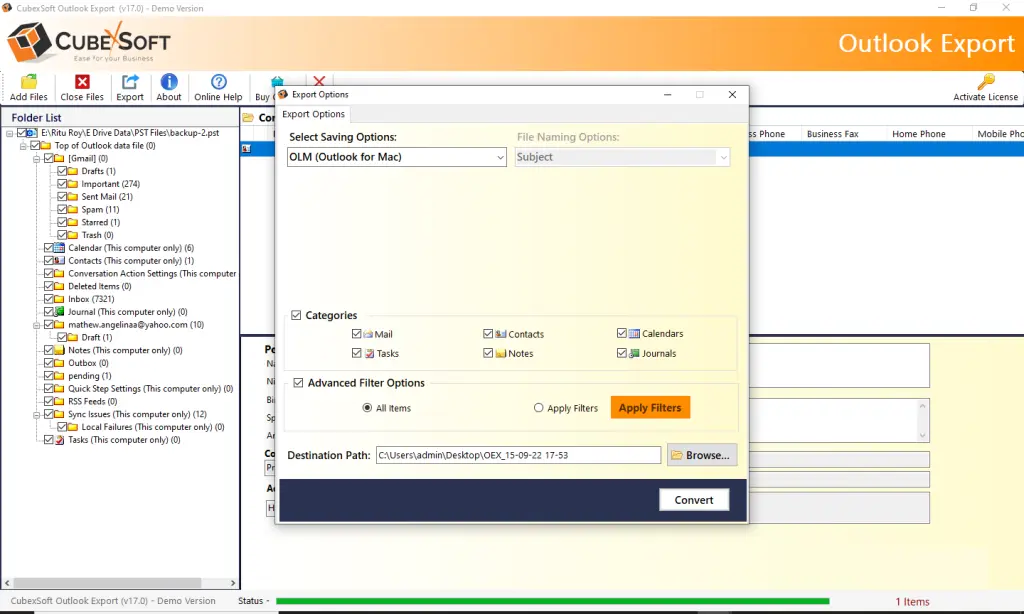The image size is (1024, 614).
Task: Collapse the backup-2.pst root node
Action: pos(10,133)
